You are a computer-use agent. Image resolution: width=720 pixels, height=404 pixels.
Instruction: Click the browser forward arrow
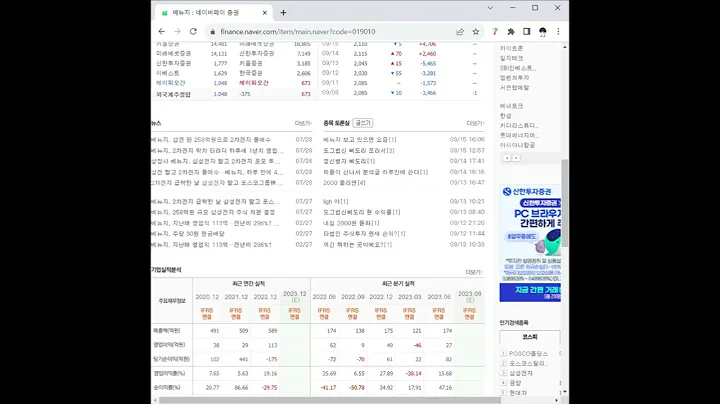click(177, 32)
